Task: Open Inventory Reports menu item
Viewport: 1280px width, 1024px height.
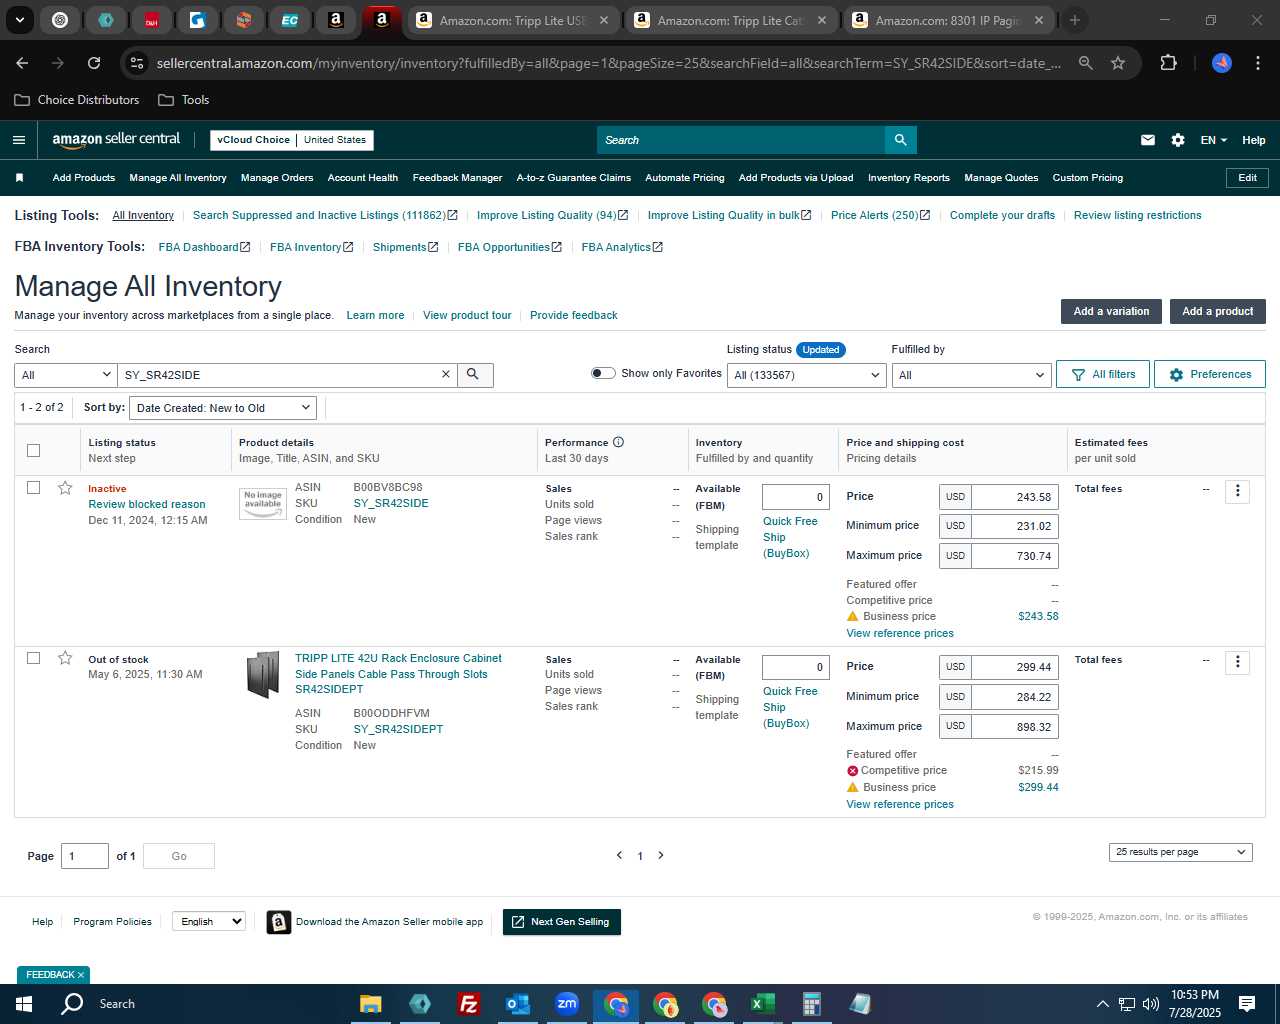Action: click(909, 178)
